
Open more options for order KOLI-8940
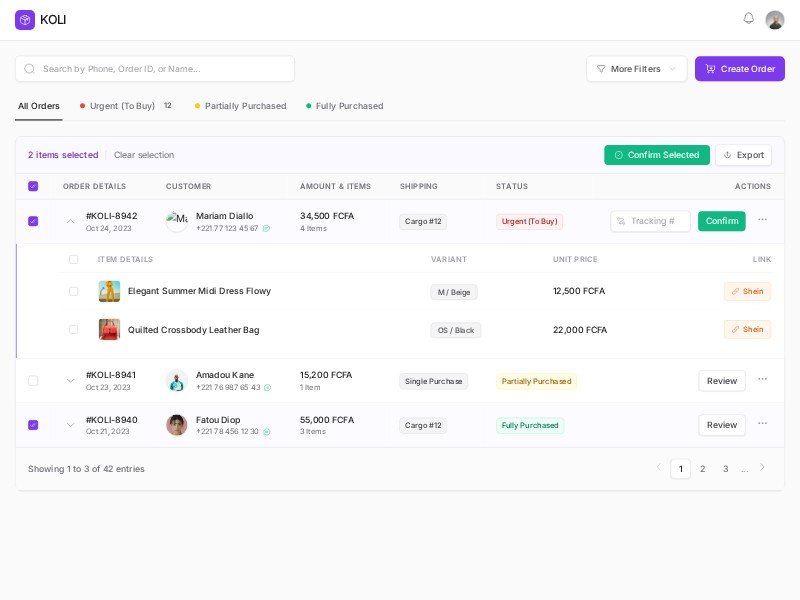point(762,424)
